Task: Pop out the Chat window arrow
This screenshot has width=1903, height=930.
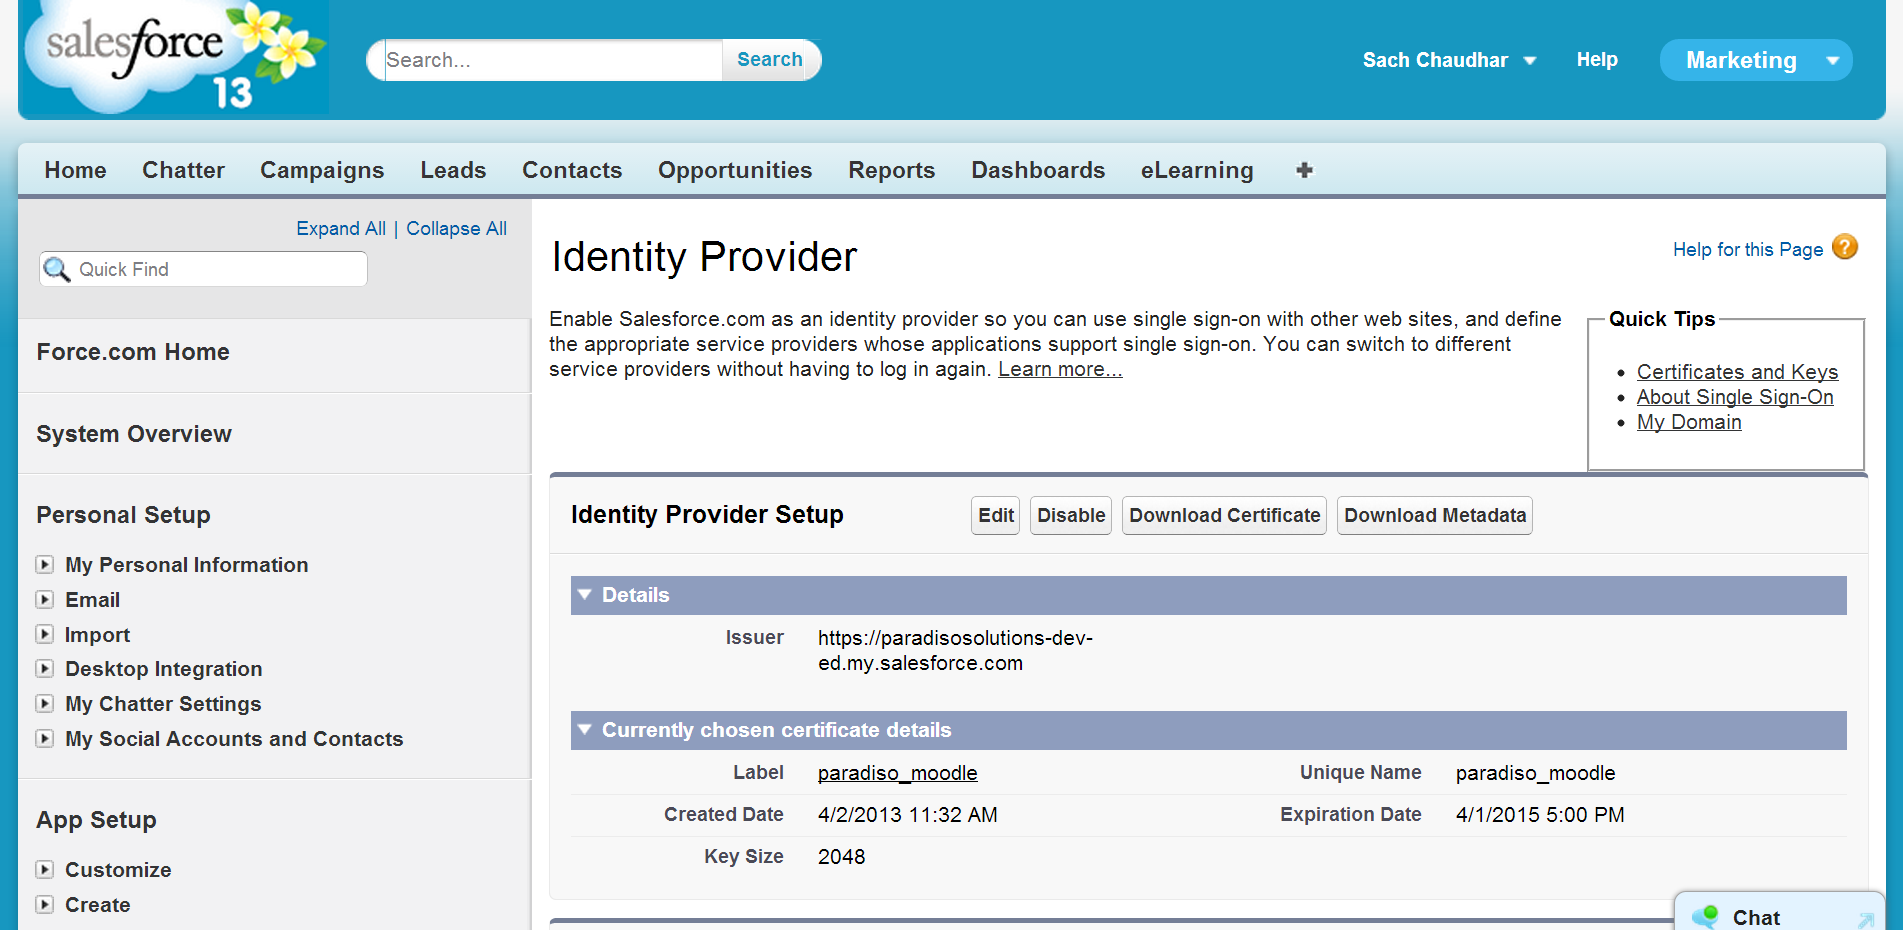Action: 1865,918
